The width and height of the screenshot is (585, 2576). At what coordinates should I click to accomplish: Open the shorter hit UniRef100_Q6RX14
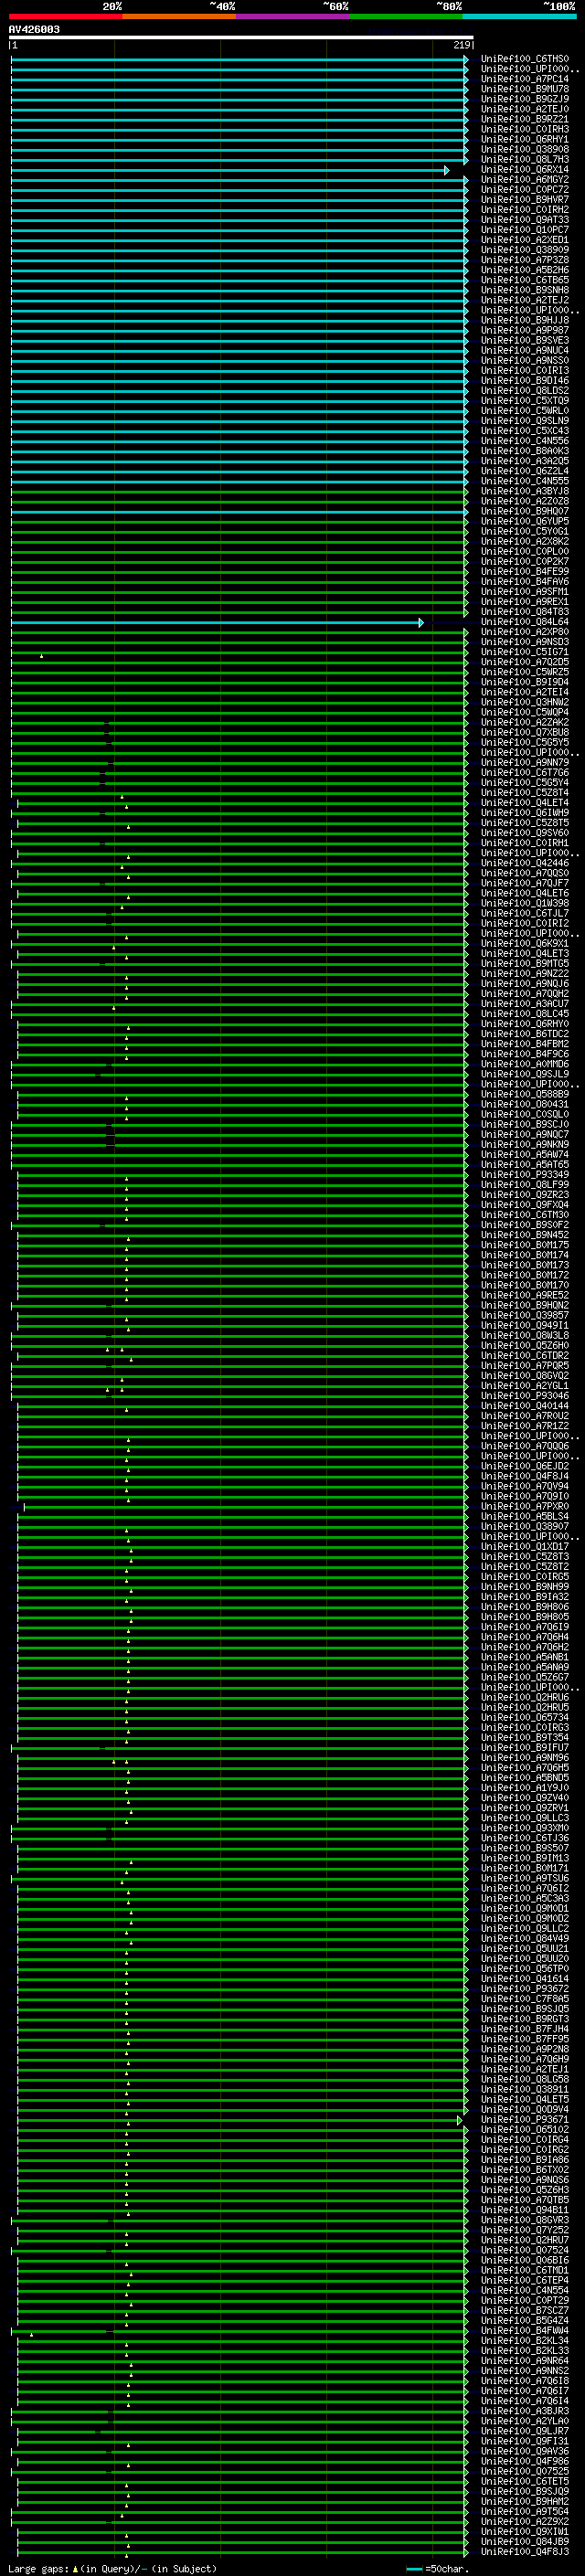(525, 169)
